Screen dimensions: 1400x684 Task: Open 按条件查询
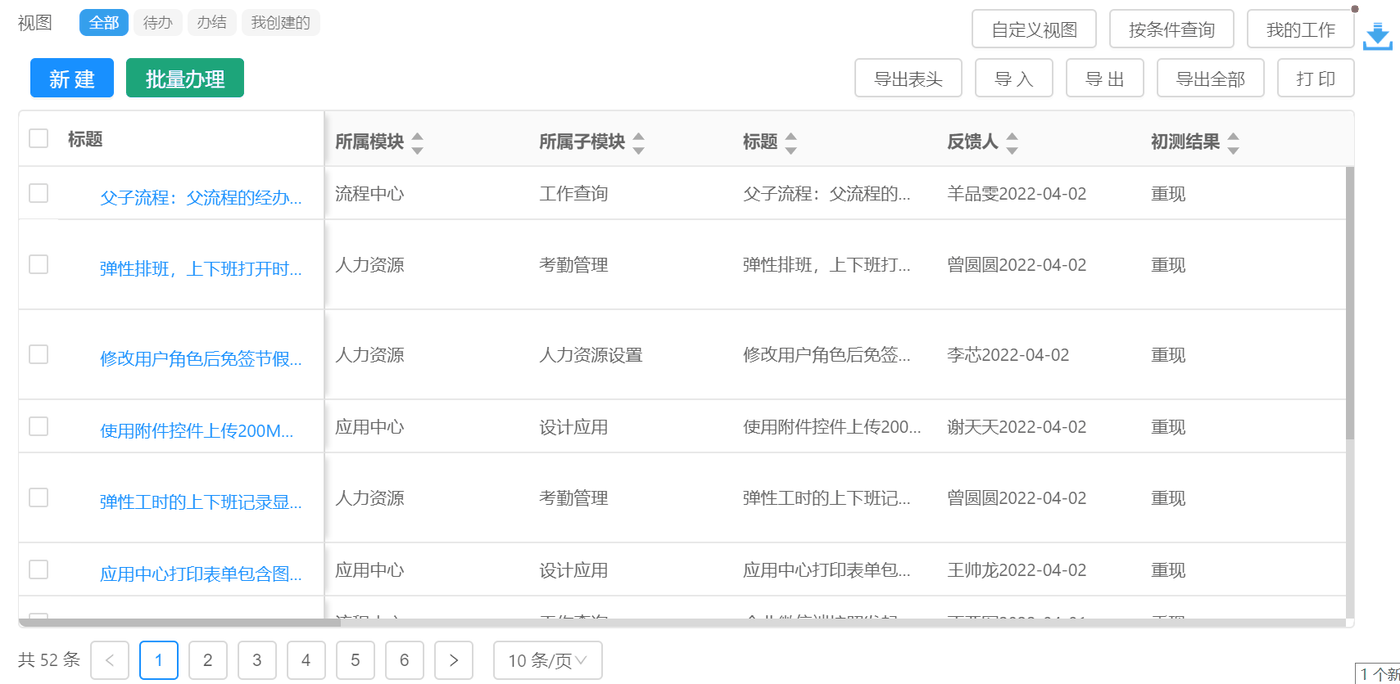pos(1172,29)
